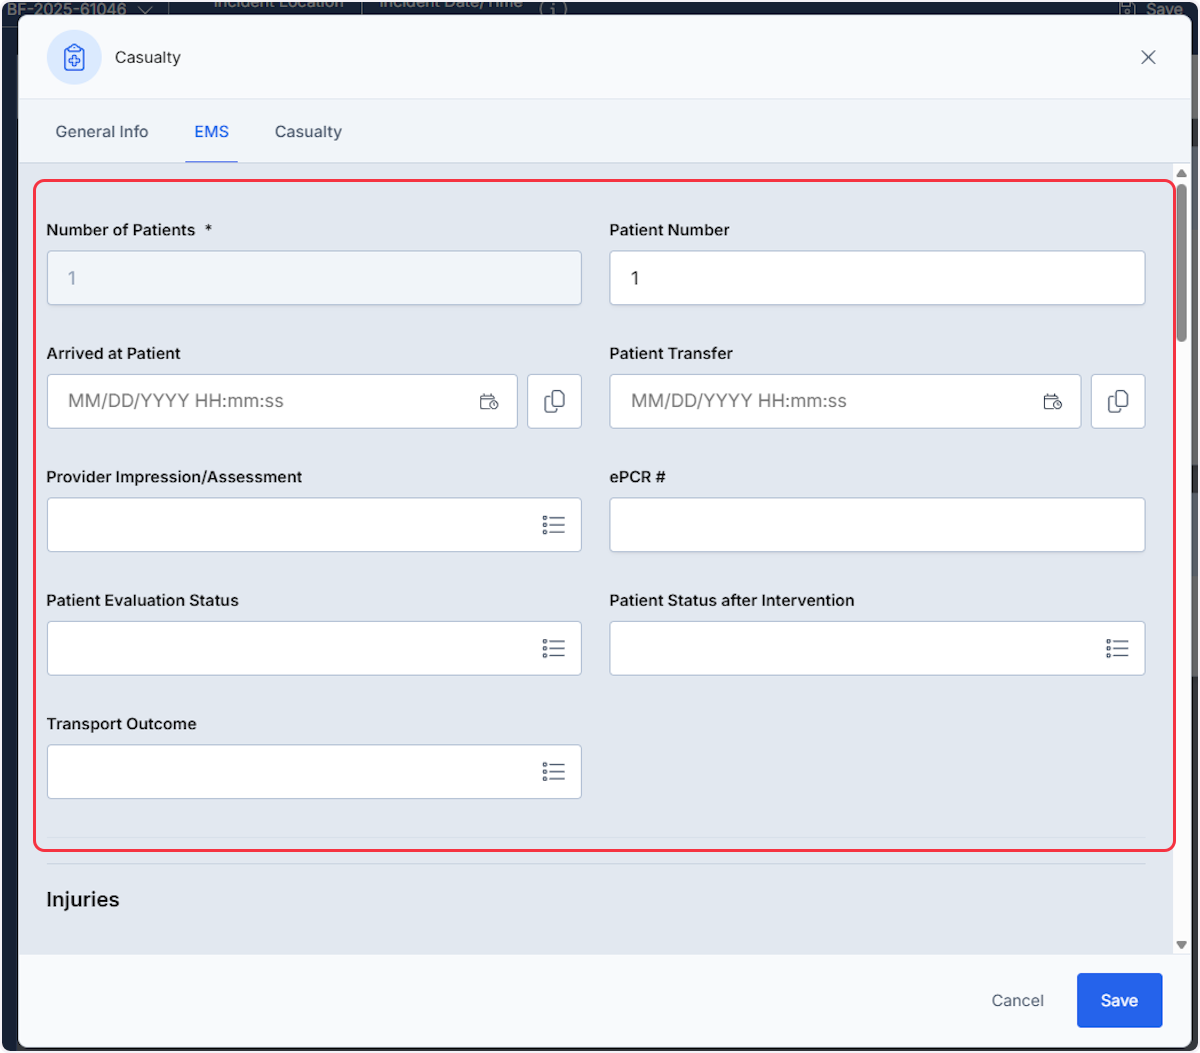Copy time button beside Patient Transfer
Screen dimensions: 1200x1053
[1118, 401]
